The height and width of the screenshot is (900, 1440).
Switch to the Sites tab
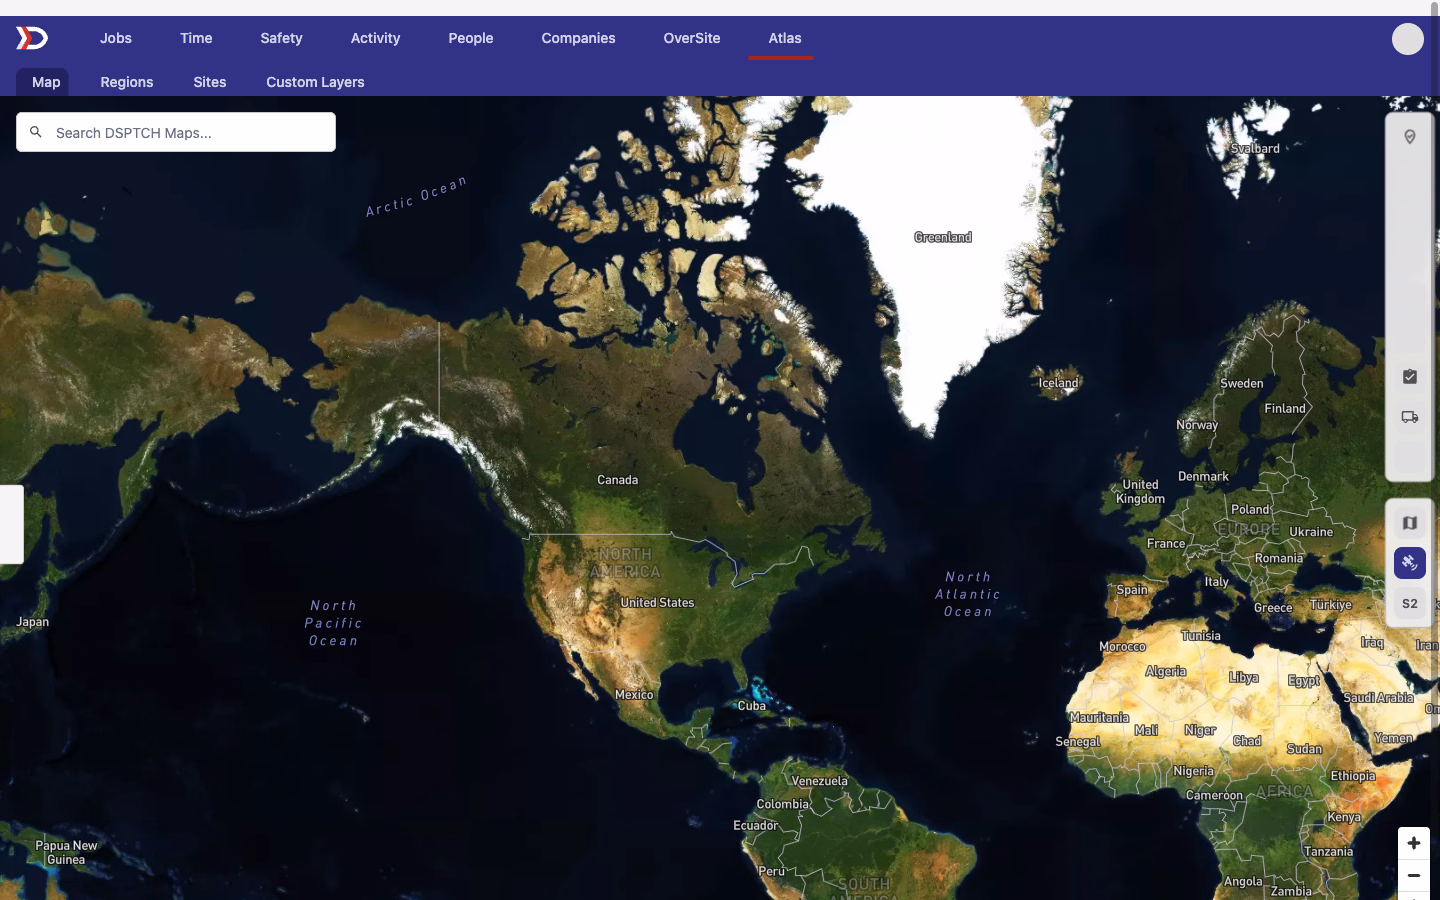[x=210, y=82]
